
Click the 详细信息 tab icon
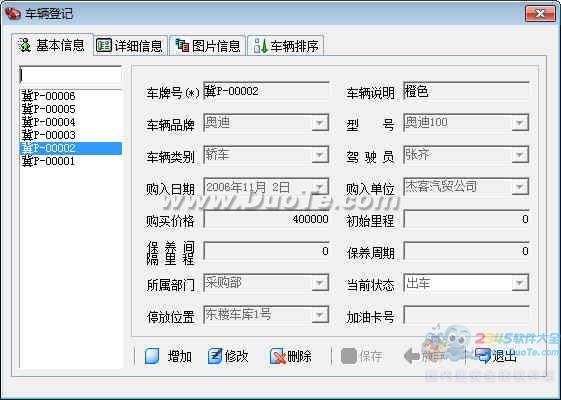[x=104, y=45]
